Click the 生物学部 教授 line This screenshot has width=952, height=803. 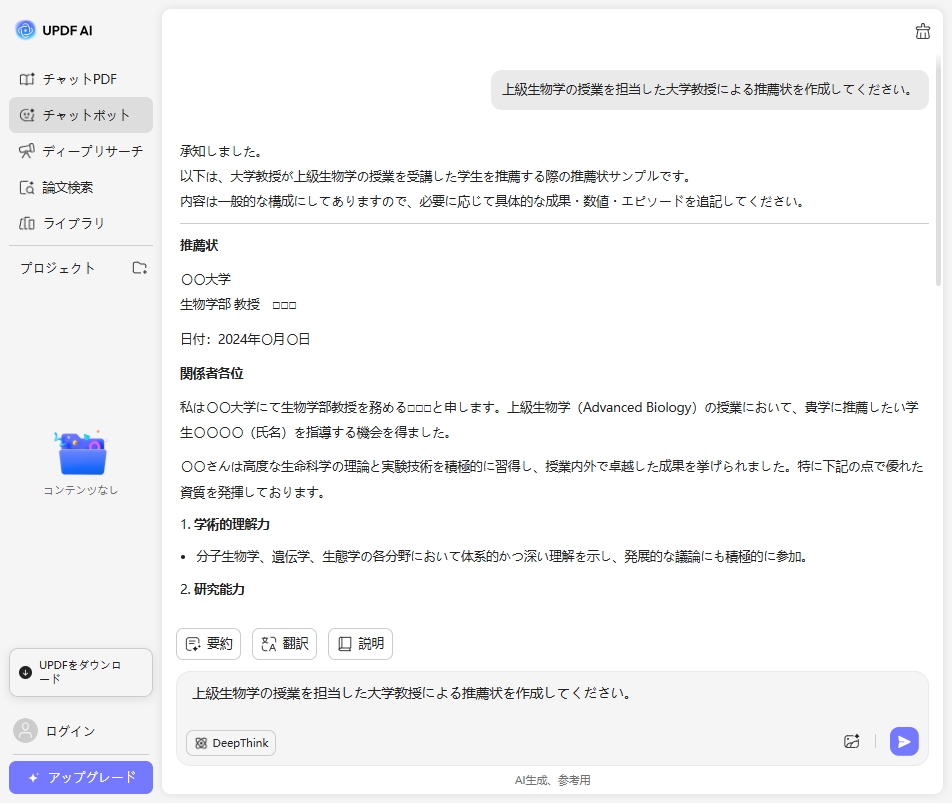238,304
